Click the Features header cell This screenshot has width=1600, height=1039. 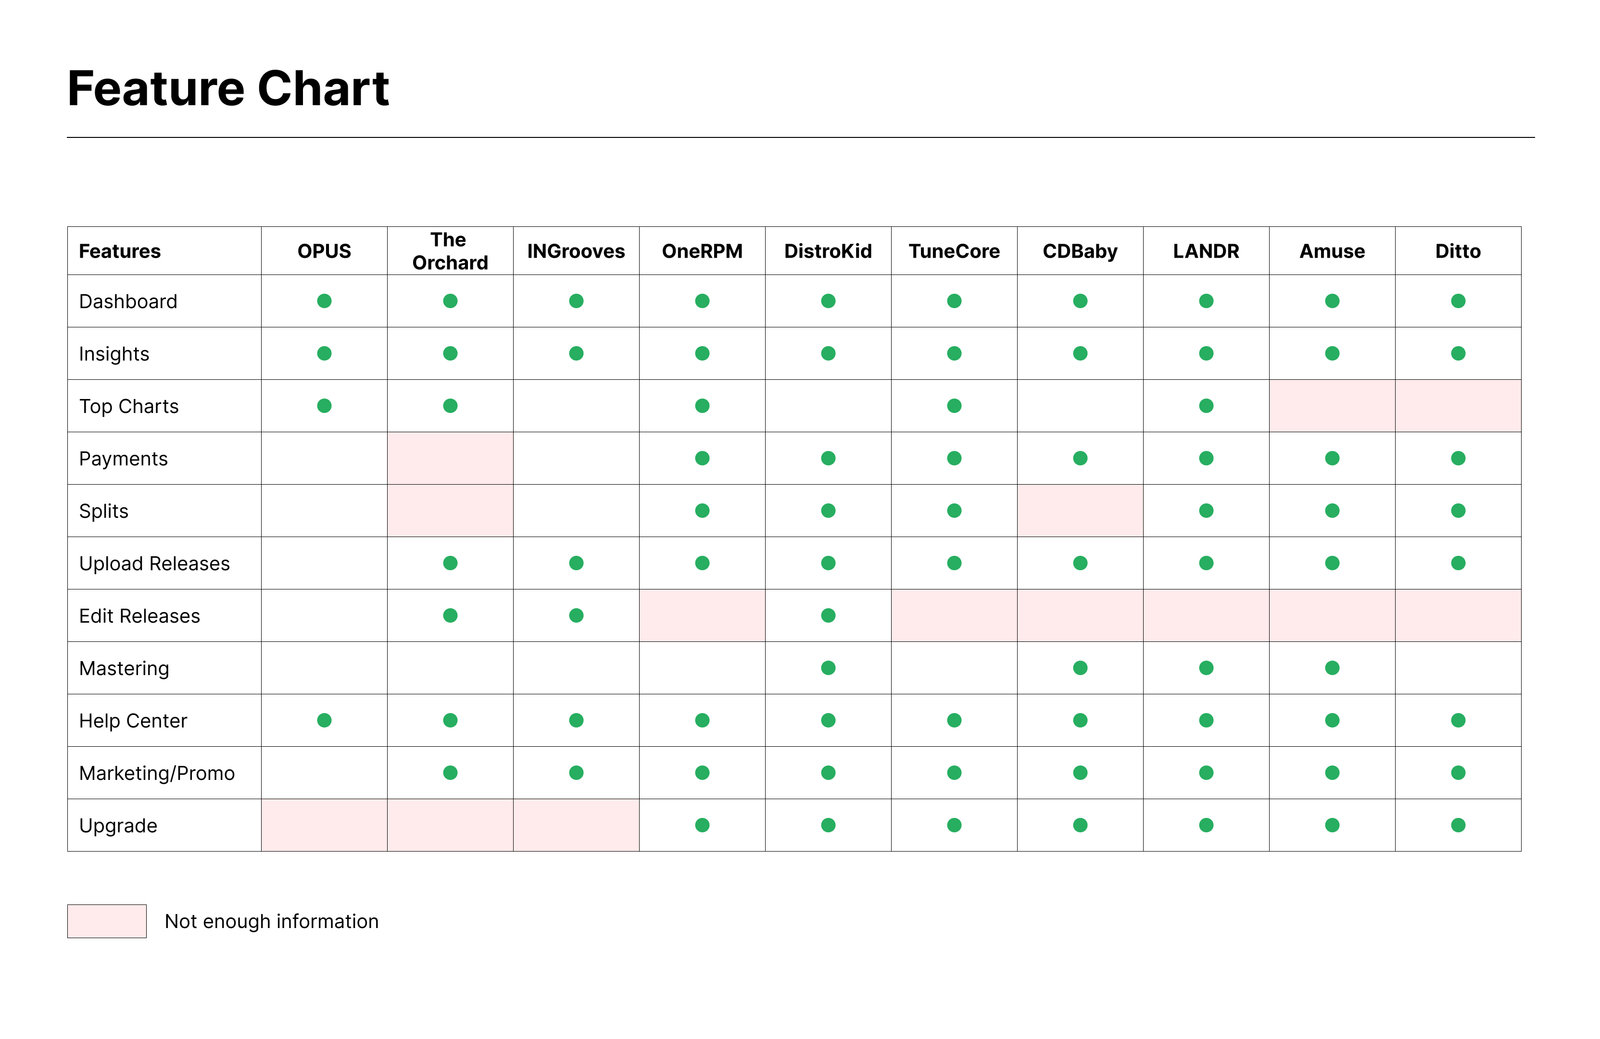[x=120, y=251]
